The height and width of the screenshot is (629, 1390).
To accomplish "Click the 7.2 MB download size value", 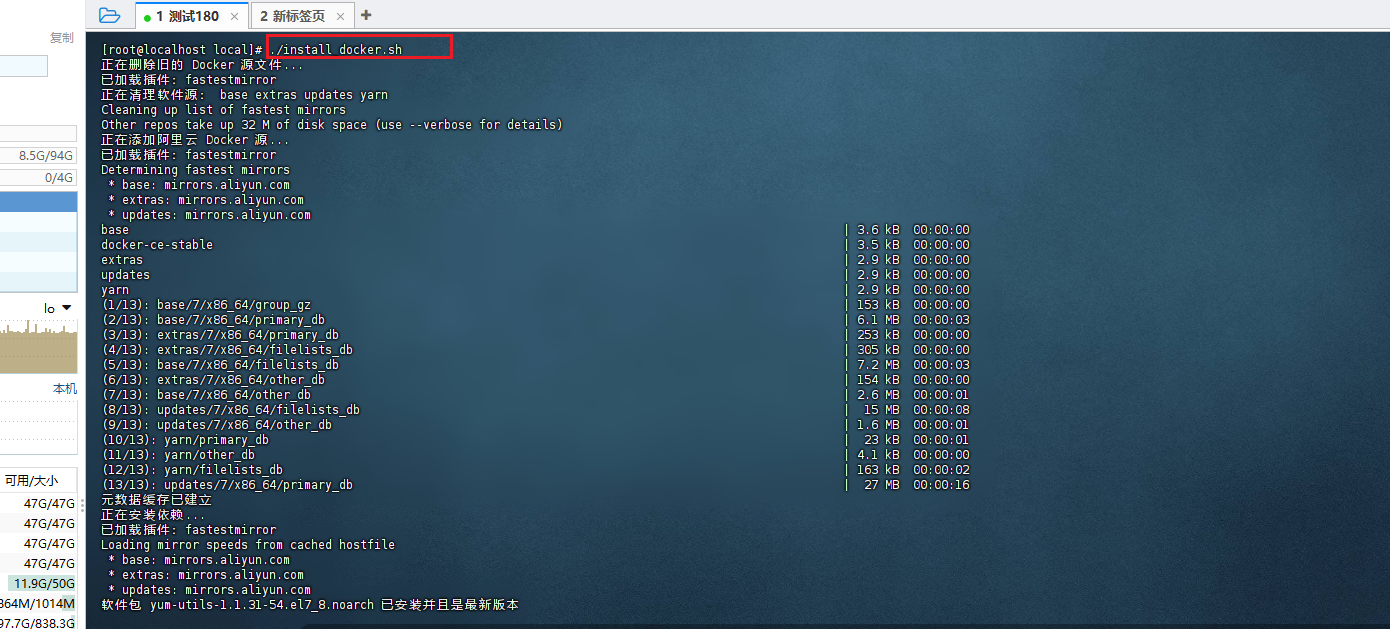I will [878, 364].
